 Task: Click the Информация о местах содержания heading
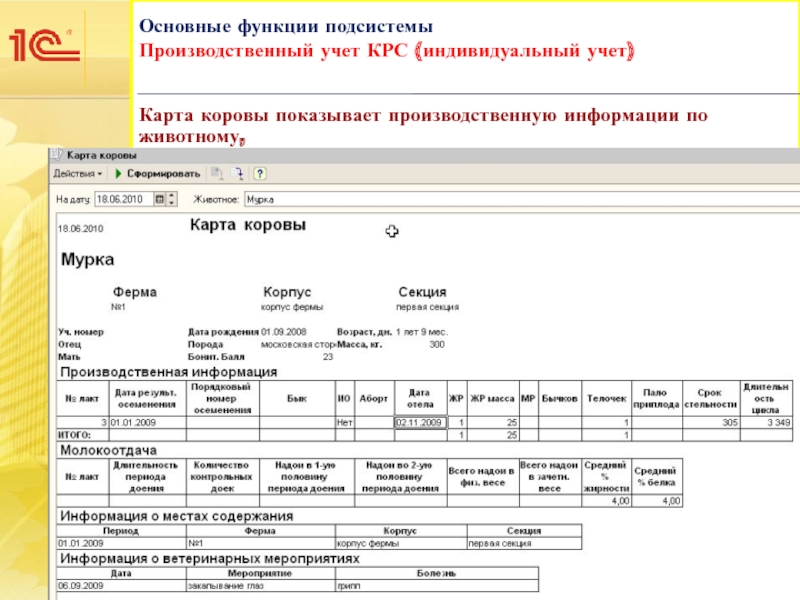pos(177,516)
